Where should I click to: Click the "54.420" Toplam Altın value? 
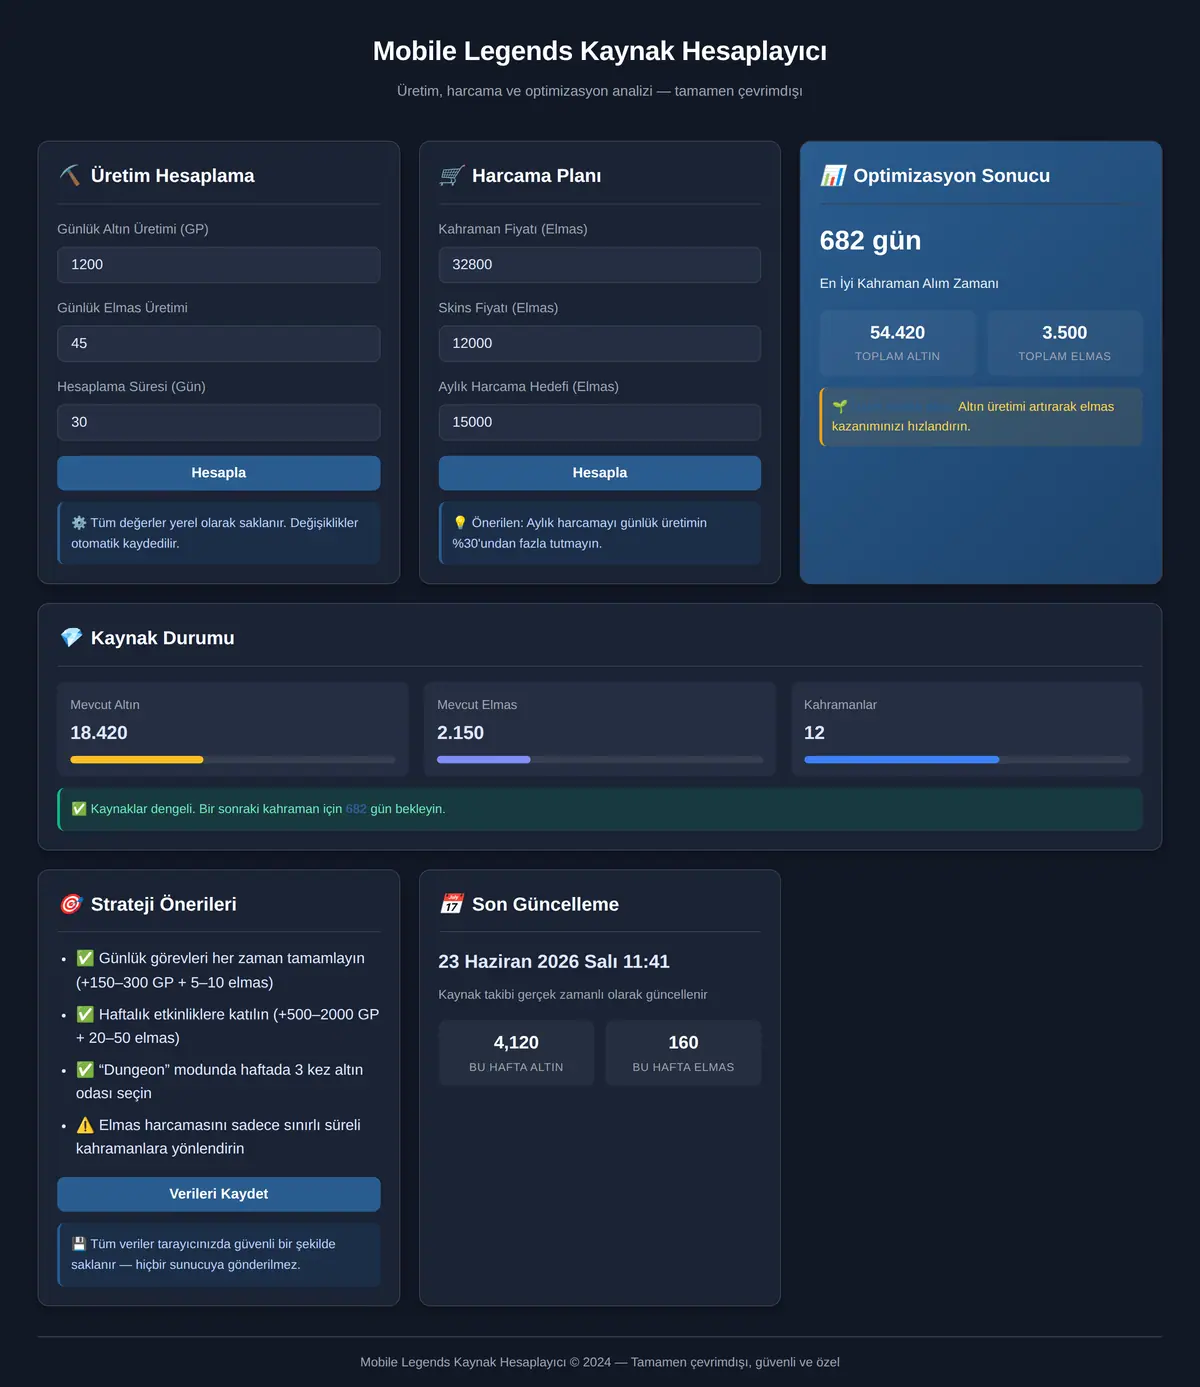point(898,333)
